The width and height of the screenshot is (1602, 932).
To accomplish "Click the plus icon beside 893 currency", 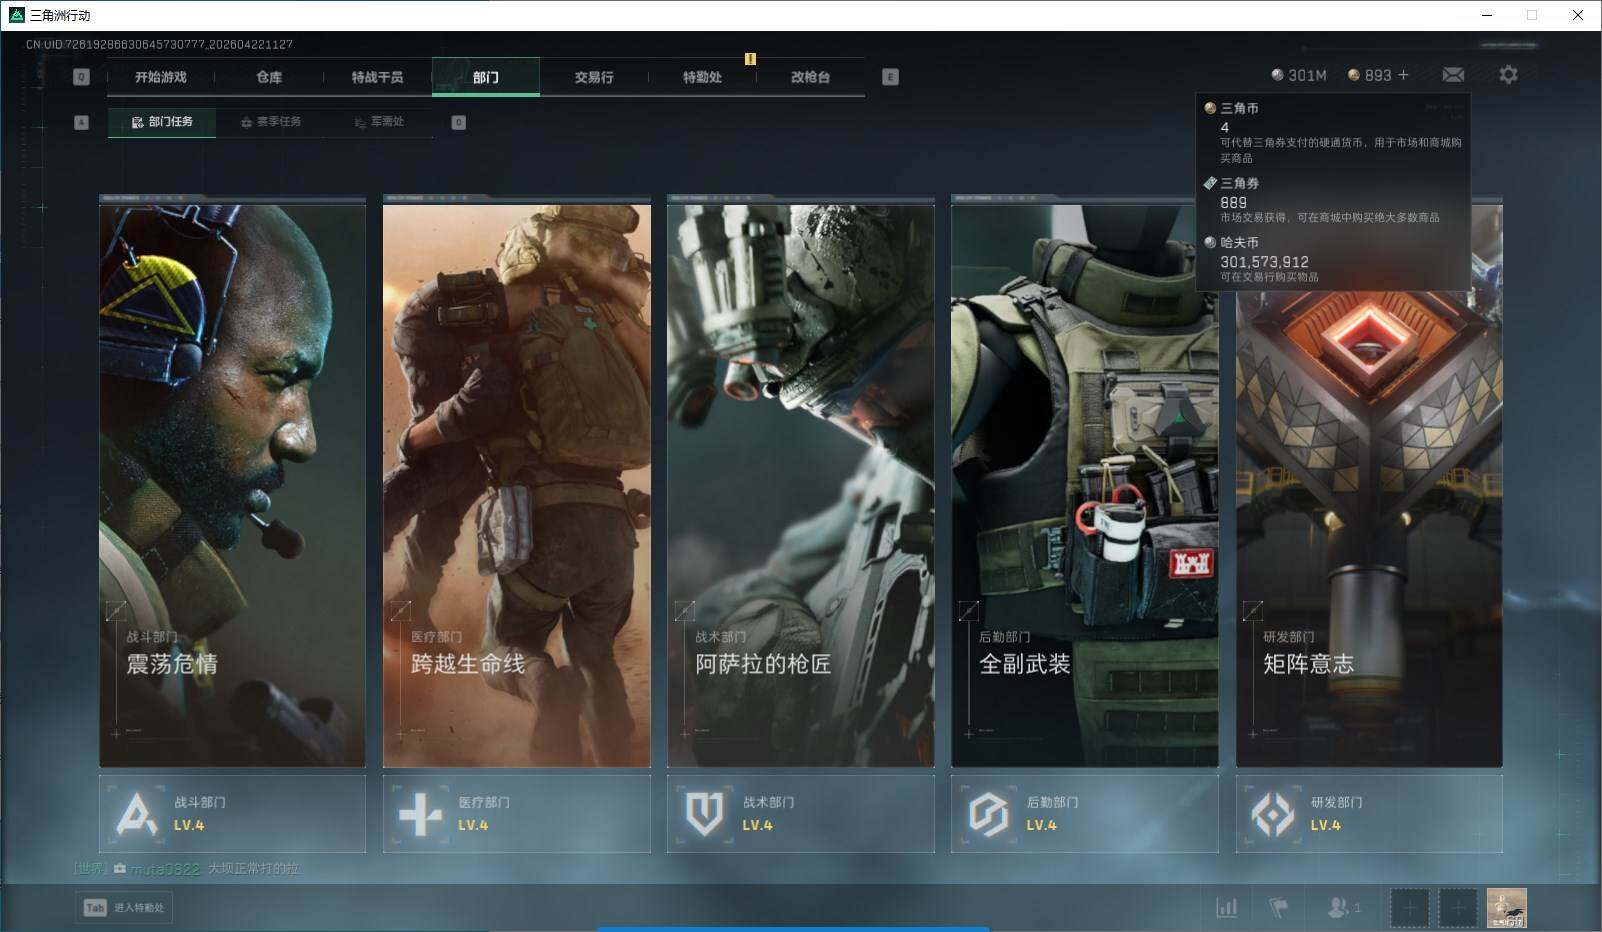I will (x=1404, y=75).
